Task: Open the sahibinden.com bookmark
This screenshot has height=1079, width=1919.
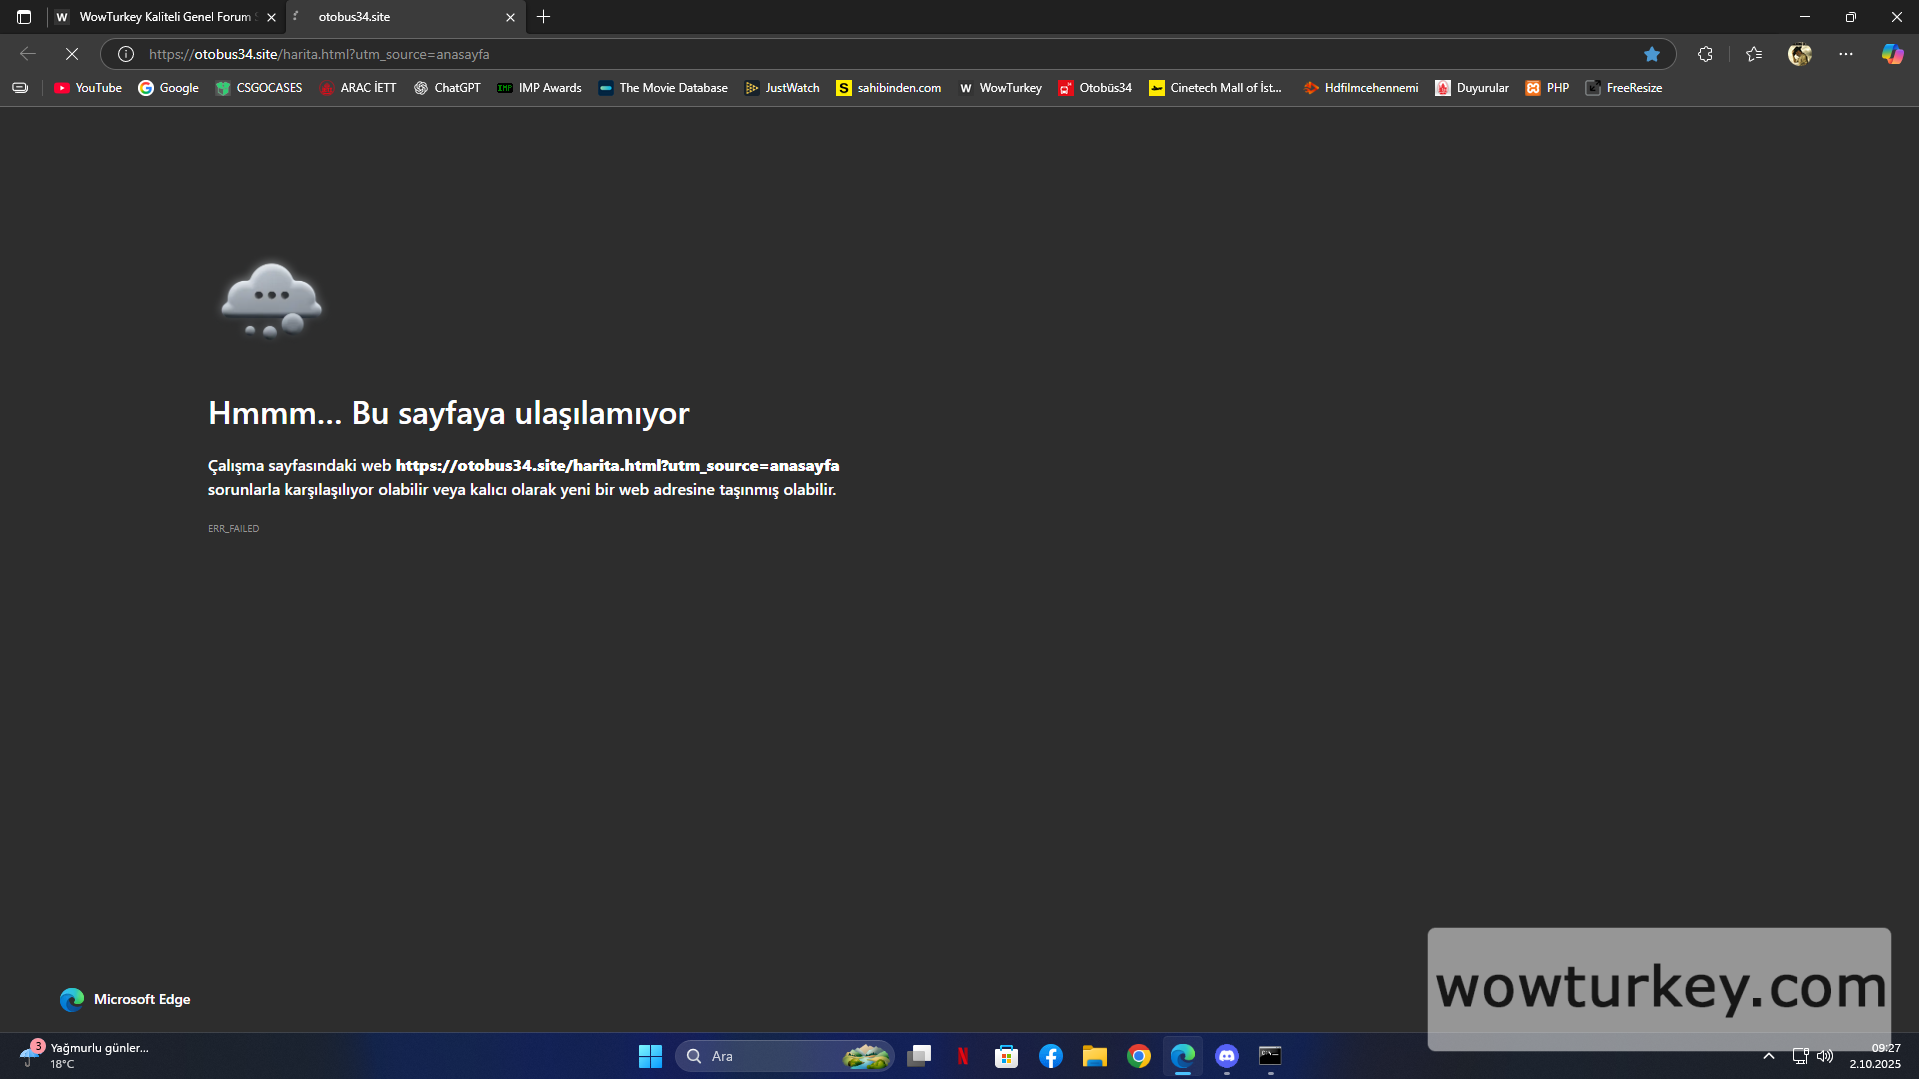Action: [x=889, y=88]
